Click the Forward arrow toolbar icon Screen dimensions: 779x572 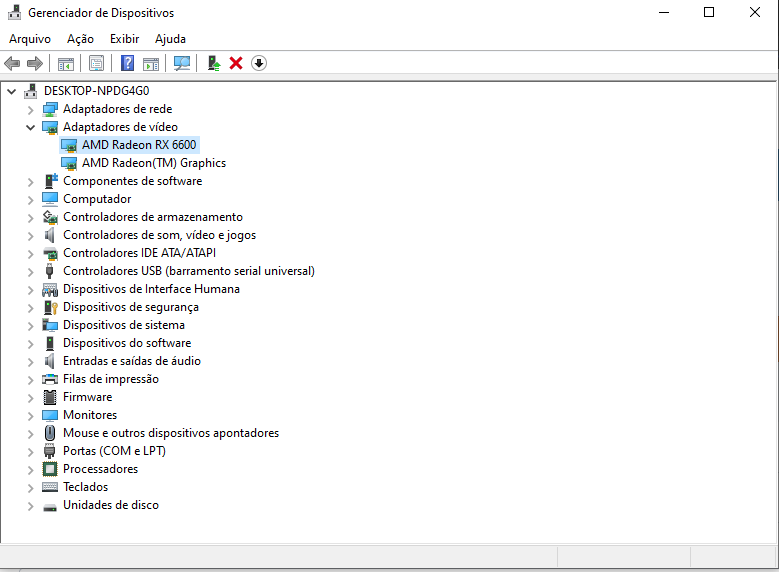[35, 63]
